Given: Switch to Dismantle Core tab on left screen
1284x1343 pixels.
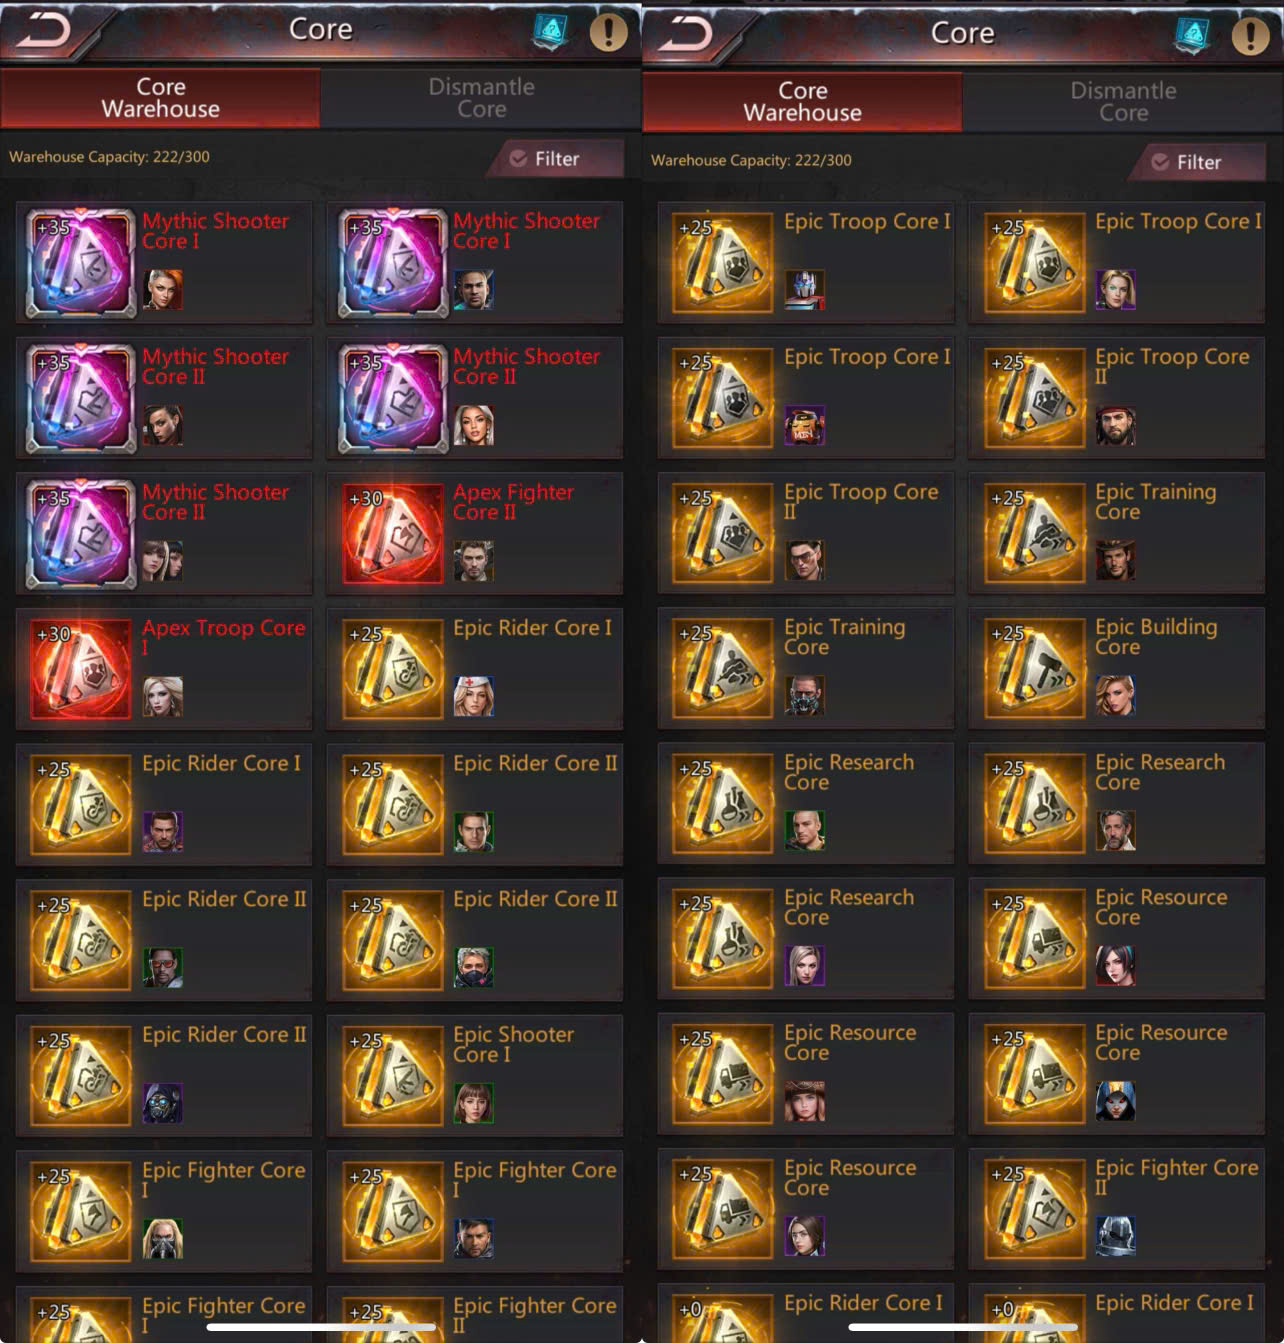Looking at the screenshot, I should coord(481,98).
